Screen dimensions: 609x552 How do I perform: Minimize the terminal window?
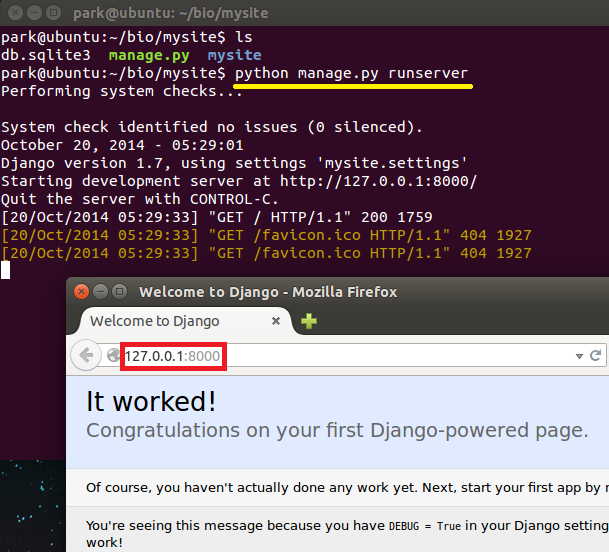click(34, 13)
